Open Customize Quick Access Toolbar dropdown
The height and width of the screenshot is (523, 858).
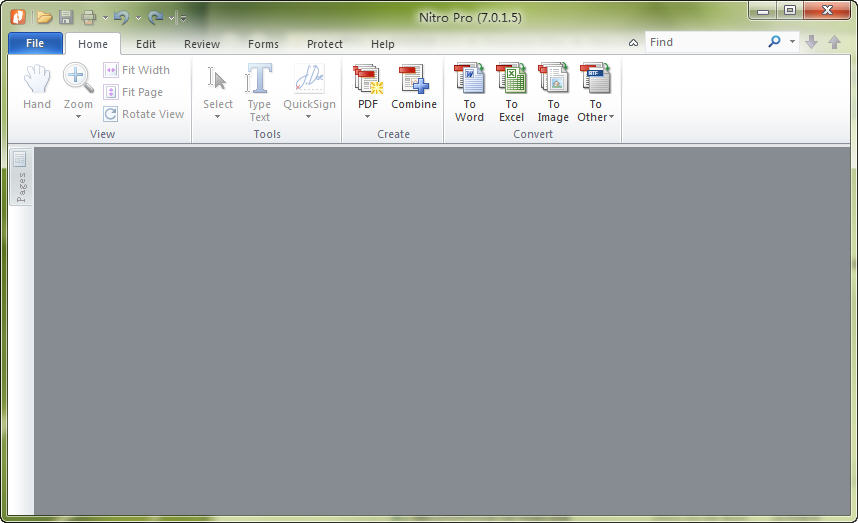[x=183, y=19]
